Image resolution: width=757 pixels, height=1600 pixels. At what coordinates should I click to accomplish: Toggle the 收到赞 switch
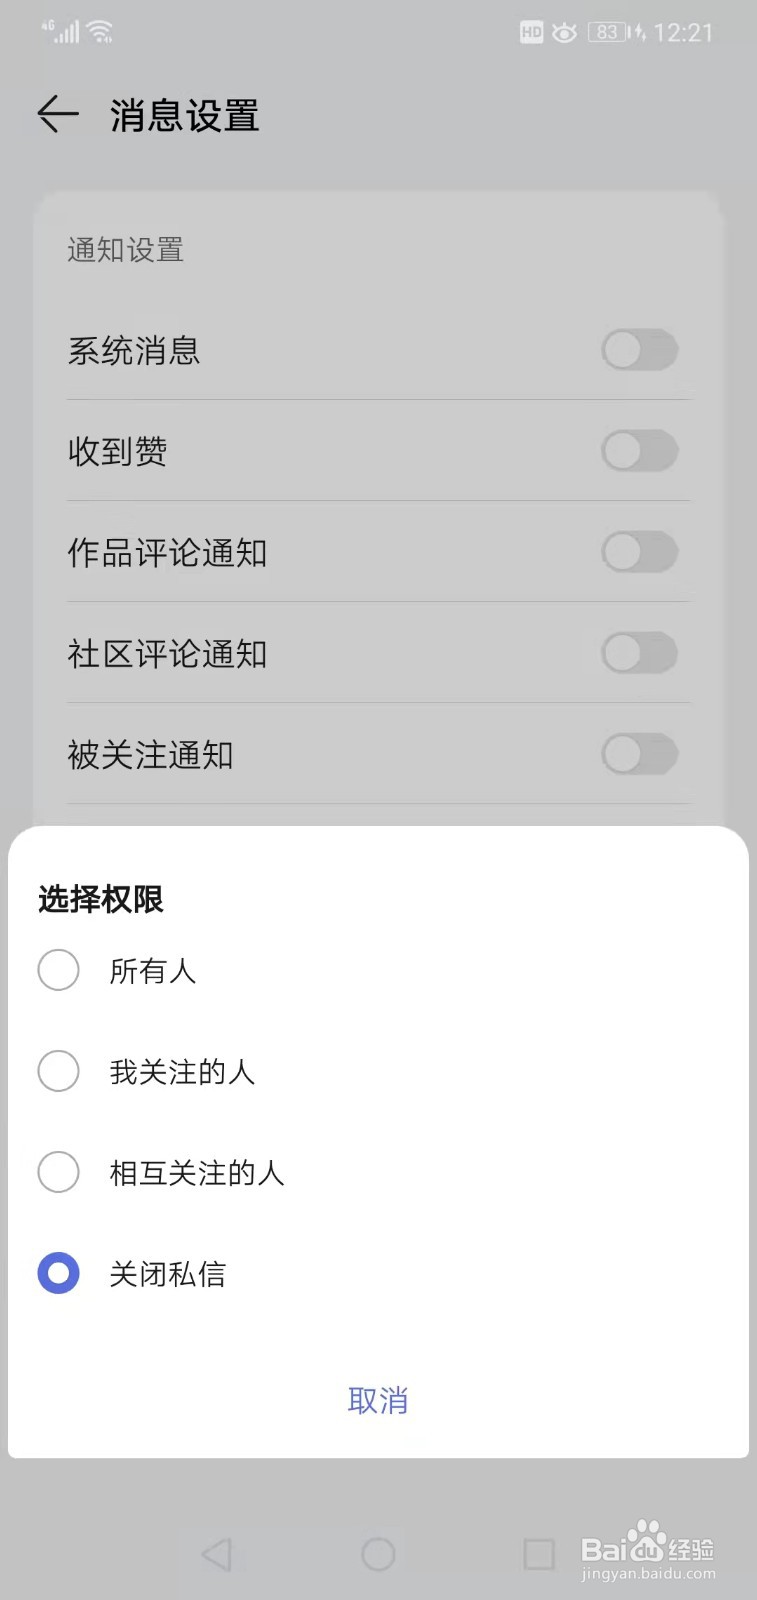click(x=640, y=451)
